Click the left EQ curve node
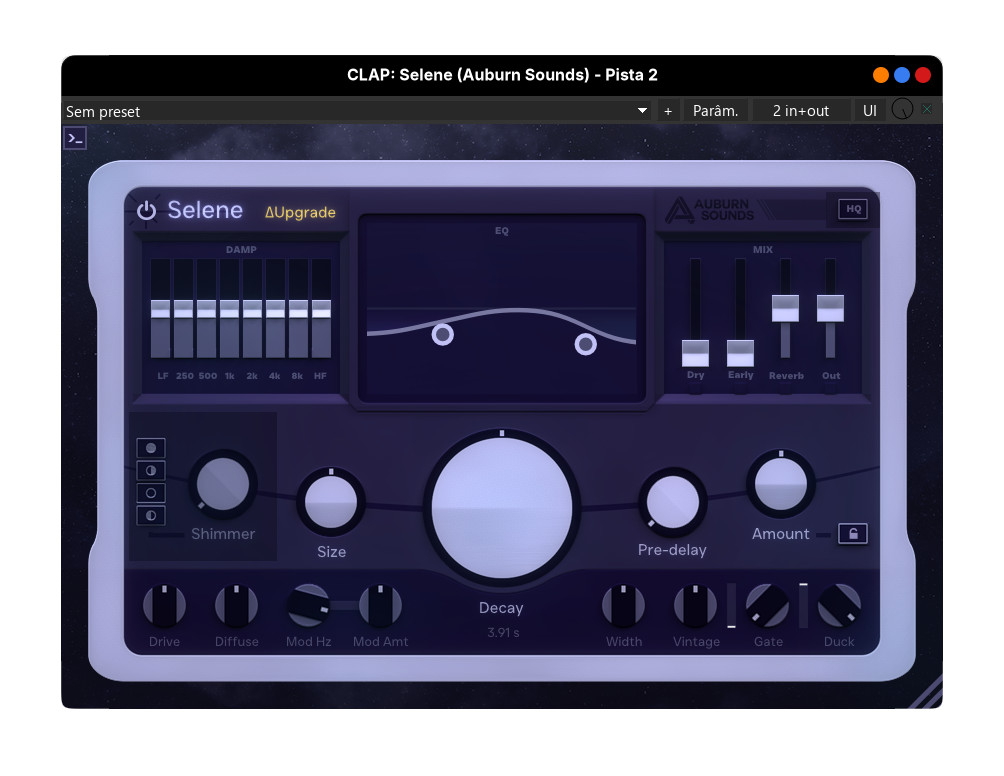This screenshot has height=776, width=1004. (443, 335)
